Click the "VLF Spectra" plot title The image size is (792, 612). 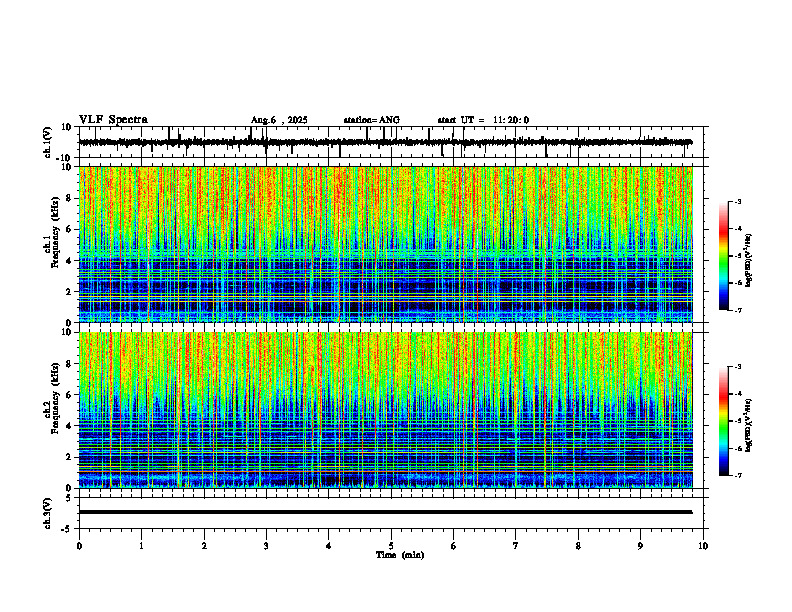pos(113,120)
